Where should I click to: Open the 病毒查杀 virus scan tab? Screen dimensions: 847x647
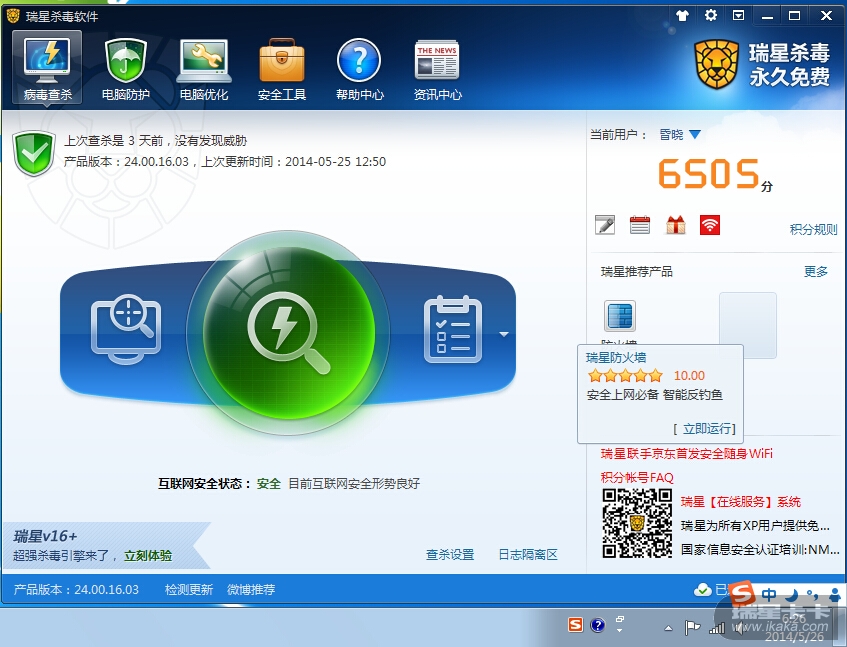(47, 68)
